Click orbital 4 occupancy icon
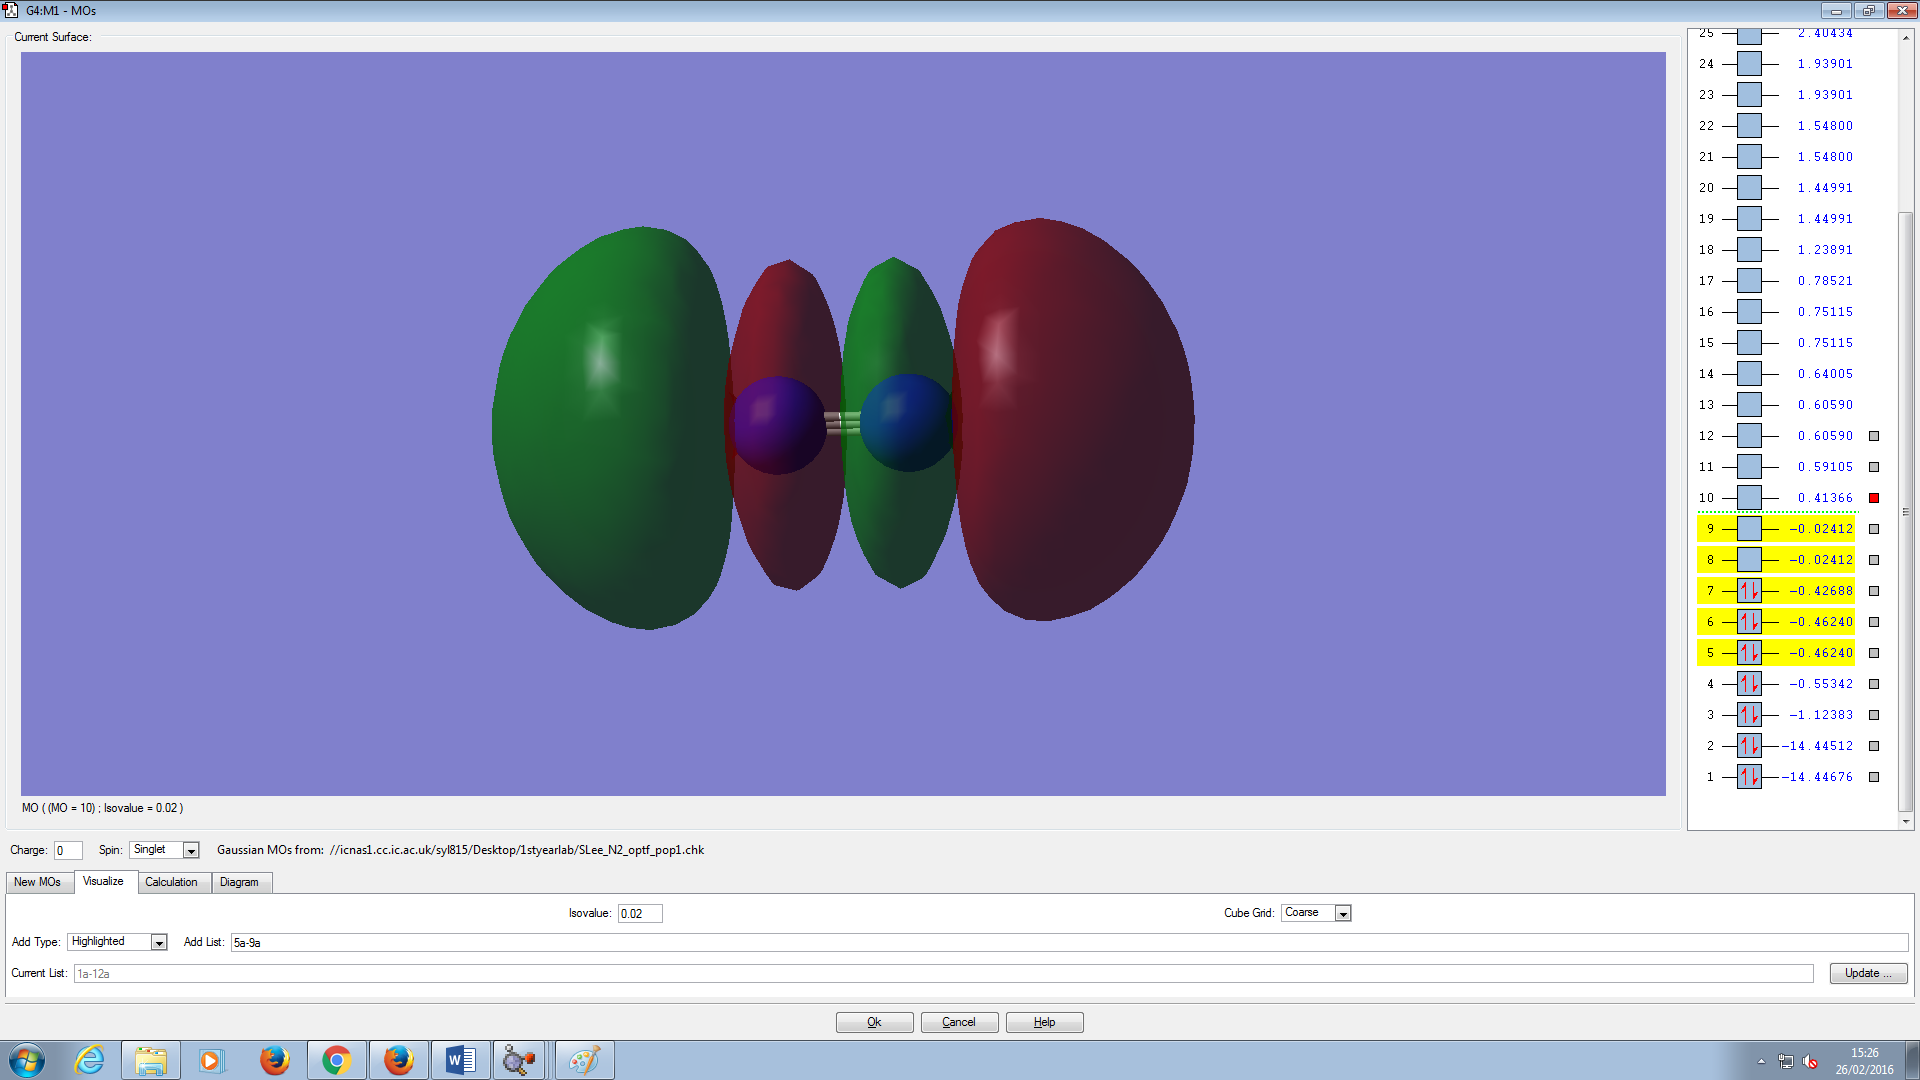 [1748, 684]
